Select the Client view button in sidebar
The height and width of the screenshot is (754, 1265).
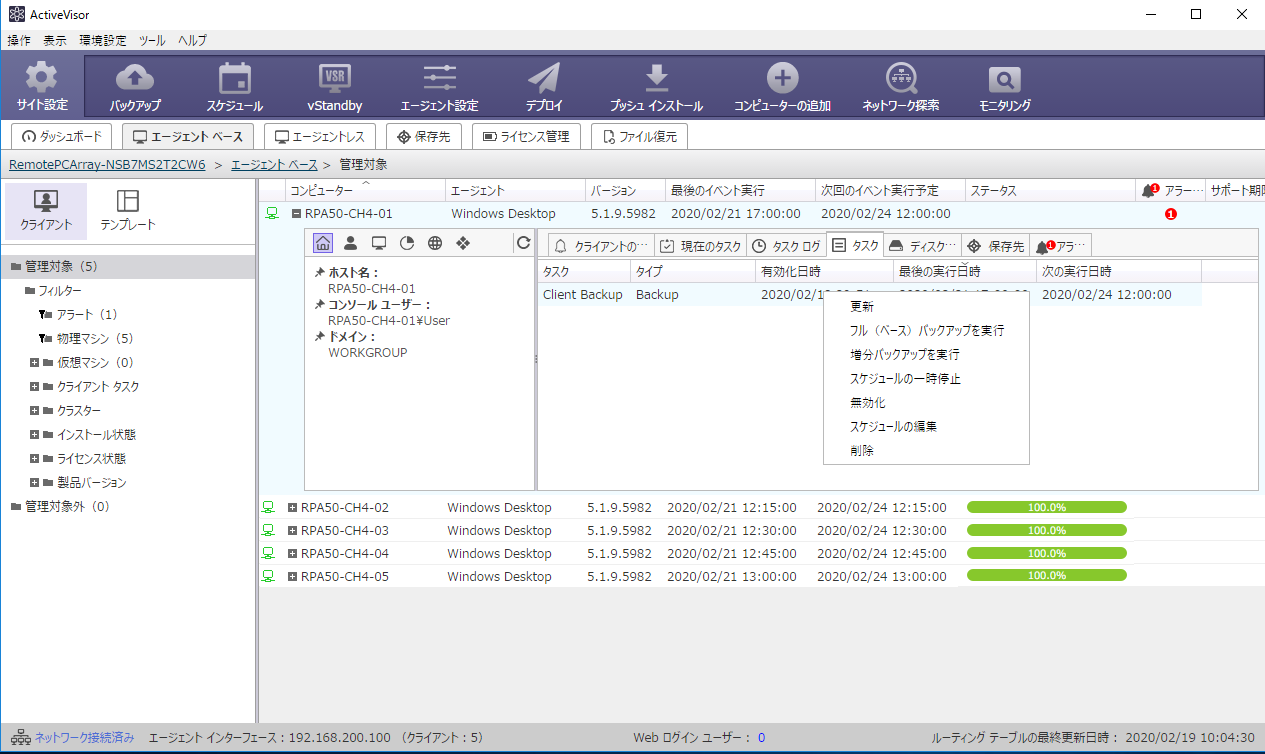point(46,210)
